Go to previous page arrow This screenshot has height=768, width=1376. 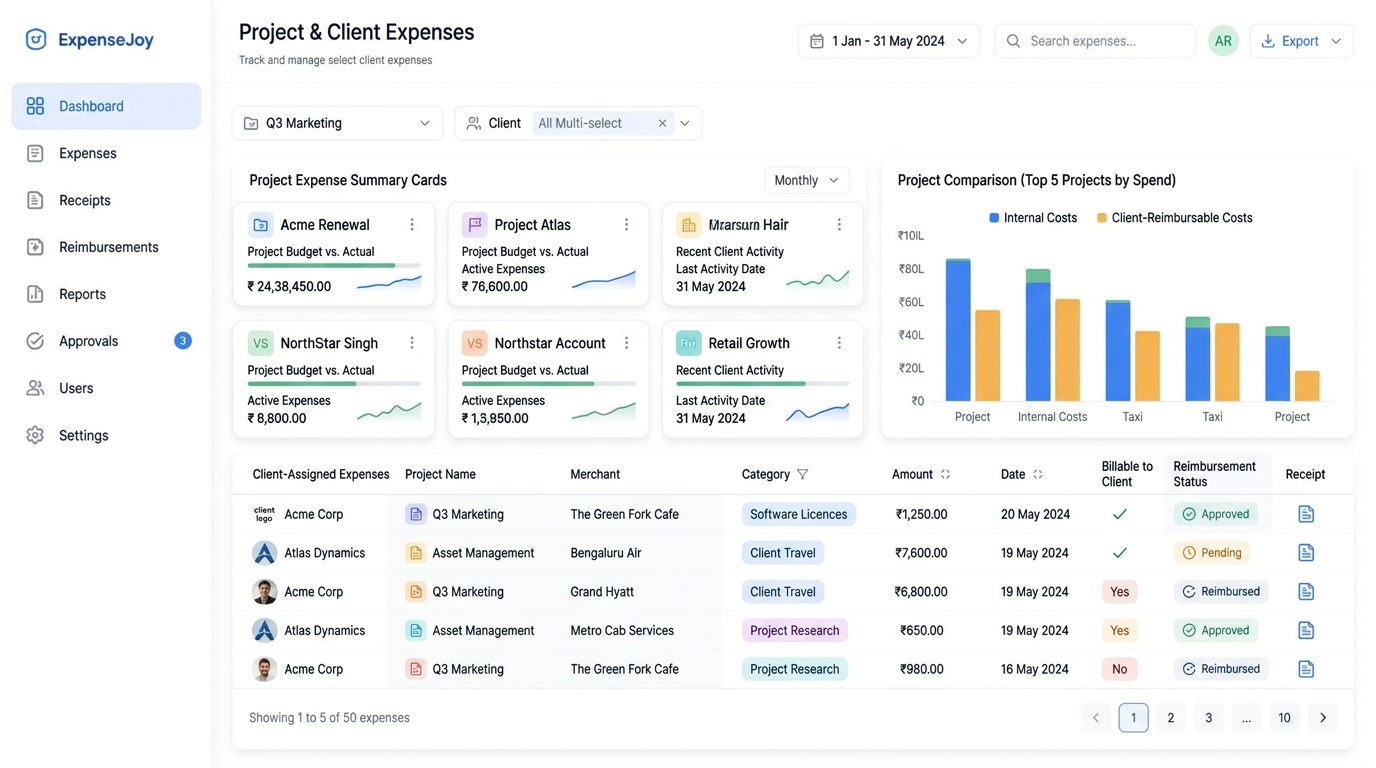coord(1095,718)
